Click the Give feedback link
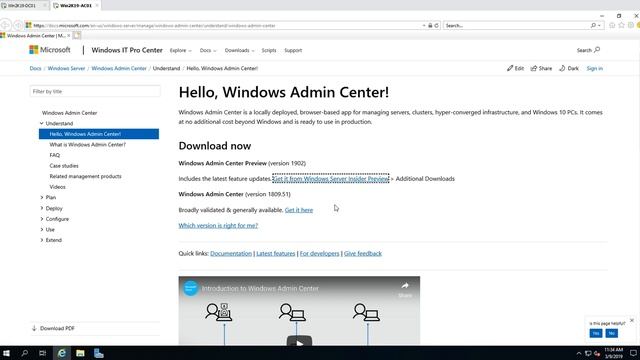The height and width of the screenshot is (360, 640). [363, 253]
